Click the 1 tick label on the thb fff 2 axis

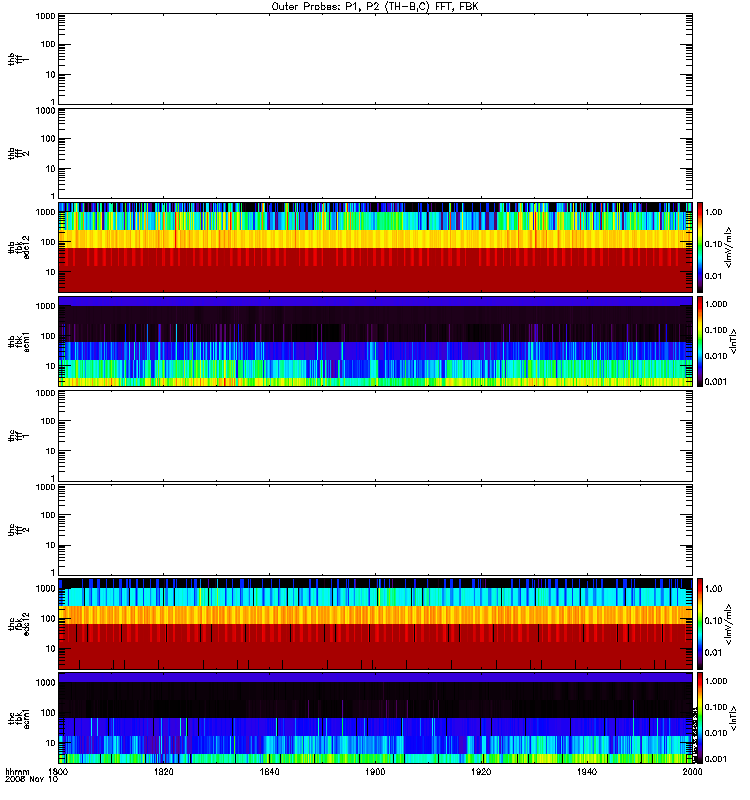coord(53,196)
